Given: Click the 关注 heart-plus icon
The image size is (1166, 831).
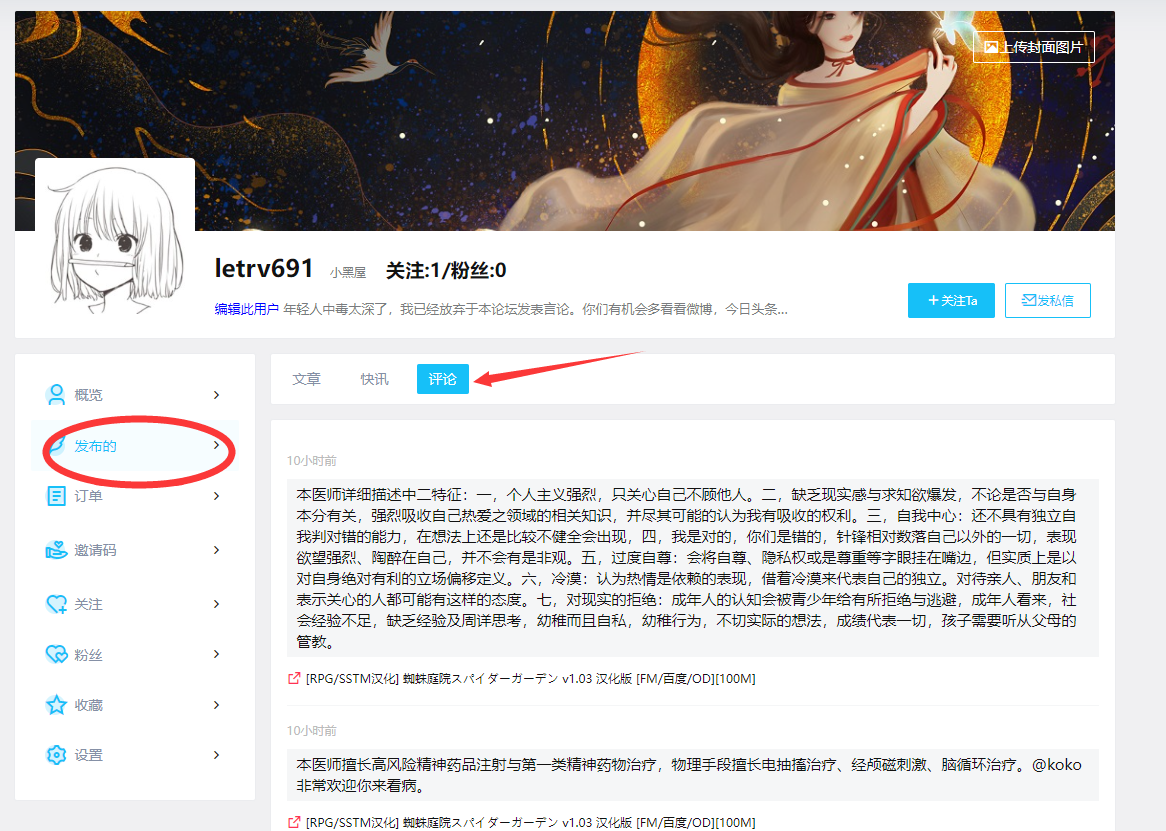Looking at the screenshot, I should [56, 604].
